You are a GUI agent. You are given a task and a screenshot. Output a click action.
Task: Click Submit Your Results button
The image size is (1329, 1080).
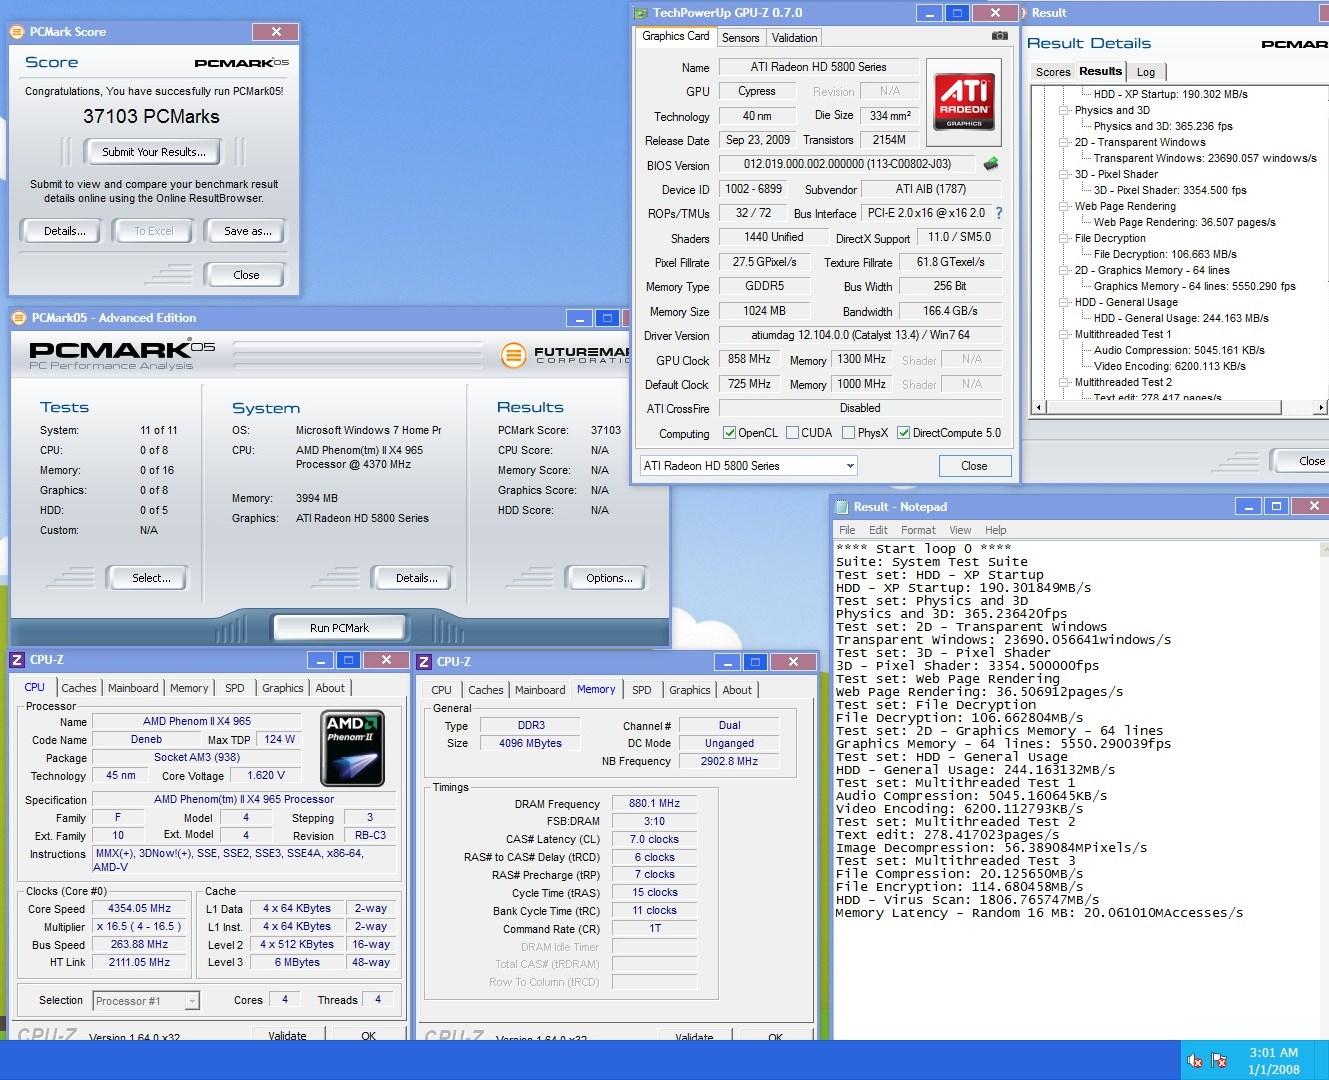coord(154,152)
